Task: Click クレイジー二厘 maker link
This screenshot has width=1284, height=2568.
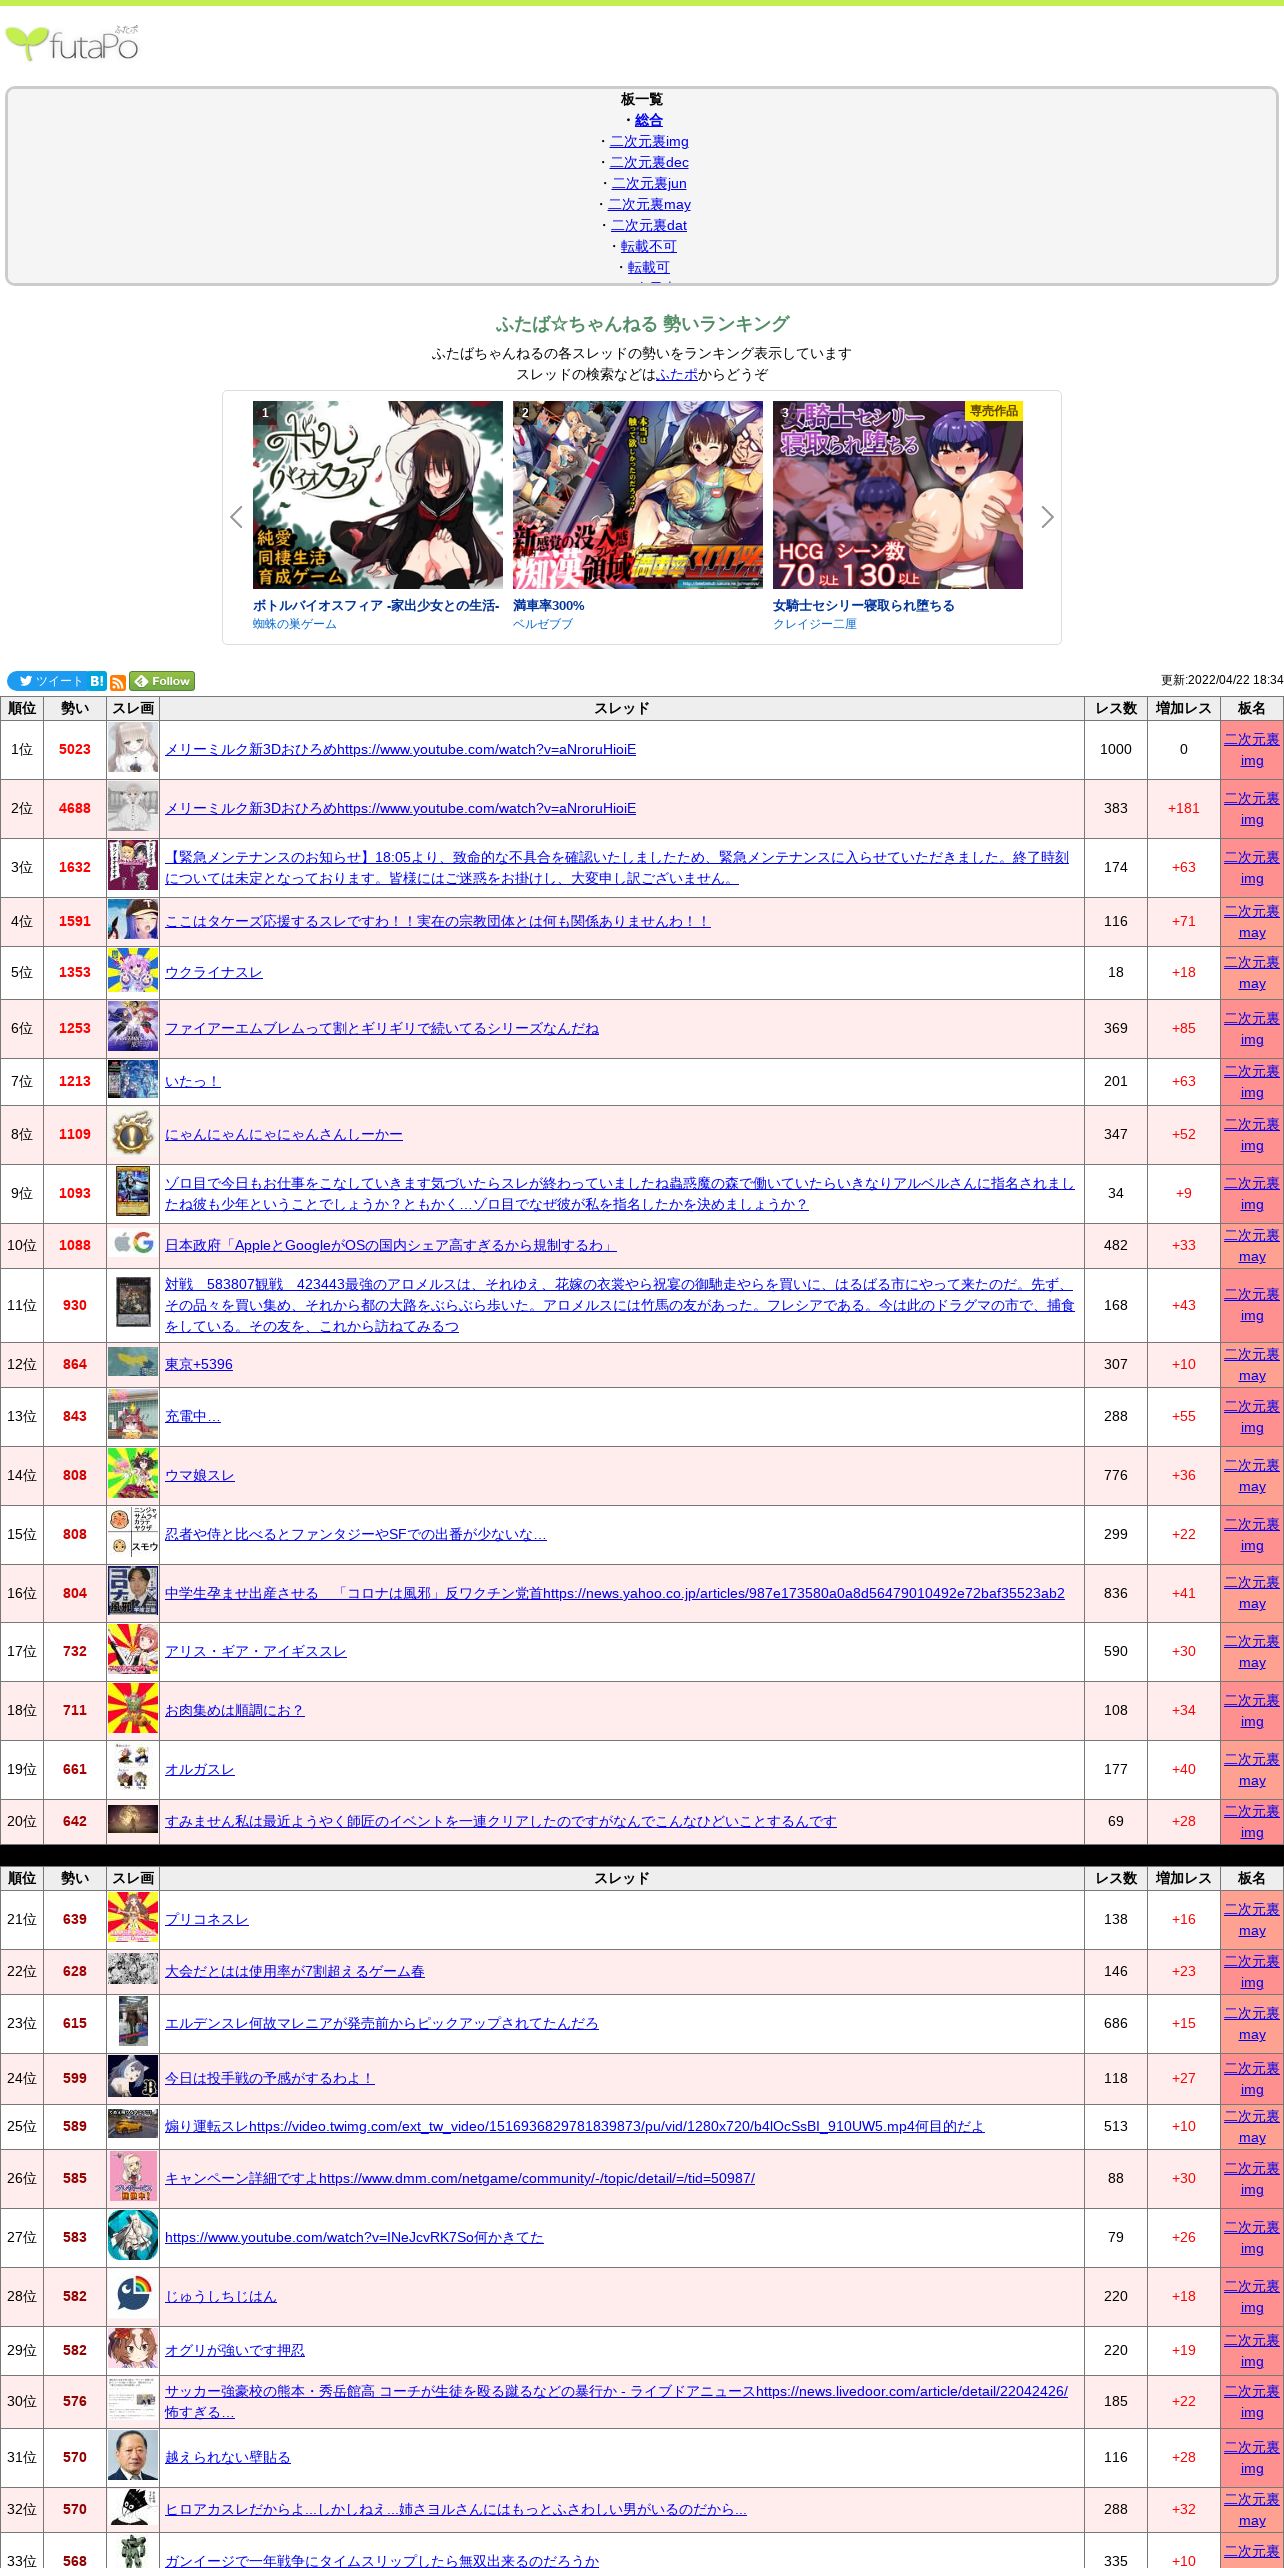Action: point(815,624)
